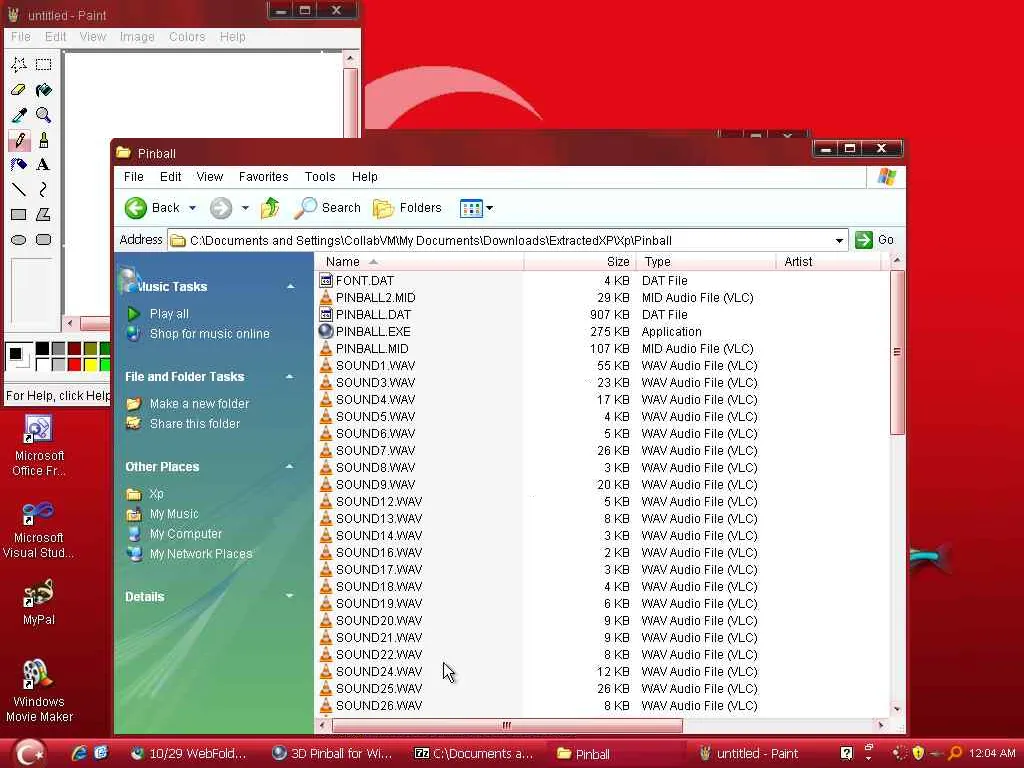The image size is (1024, 768).
Task: Collapse the Music Tasks section
Action: [x=290, y=286]
